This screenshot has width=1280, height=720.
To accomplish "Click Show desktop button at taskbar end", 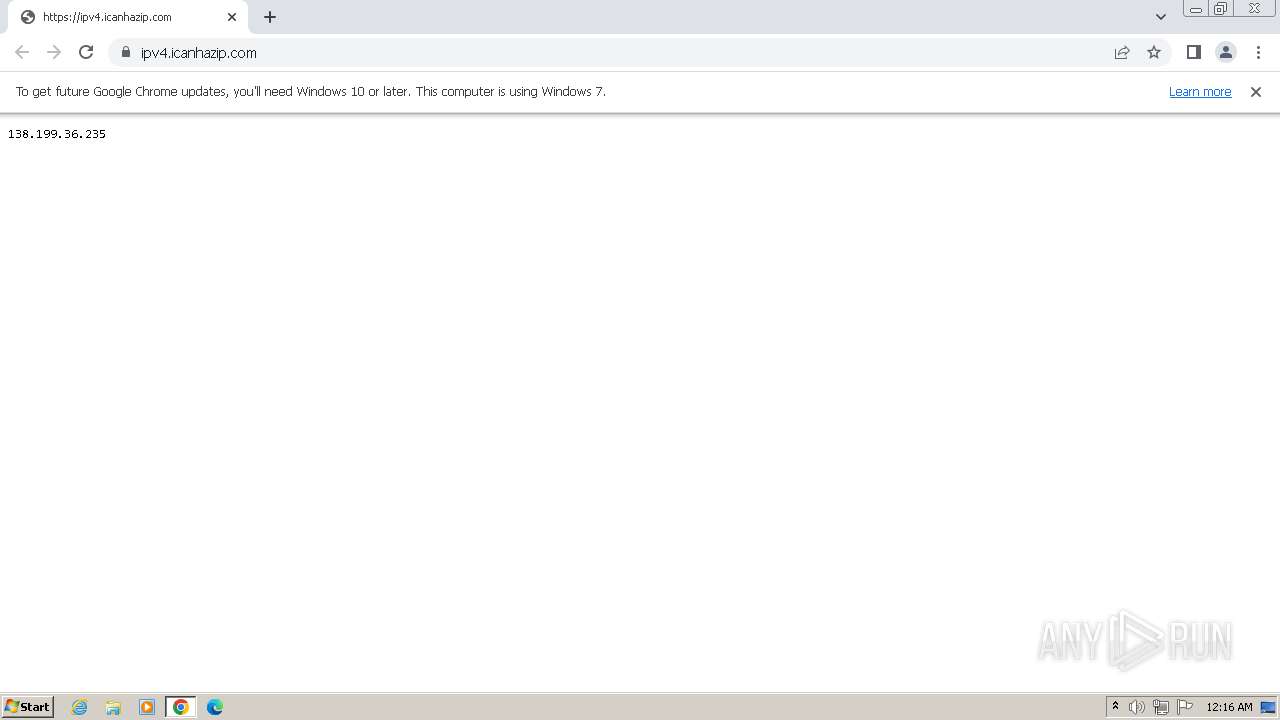I will (x=1268, y=707).
